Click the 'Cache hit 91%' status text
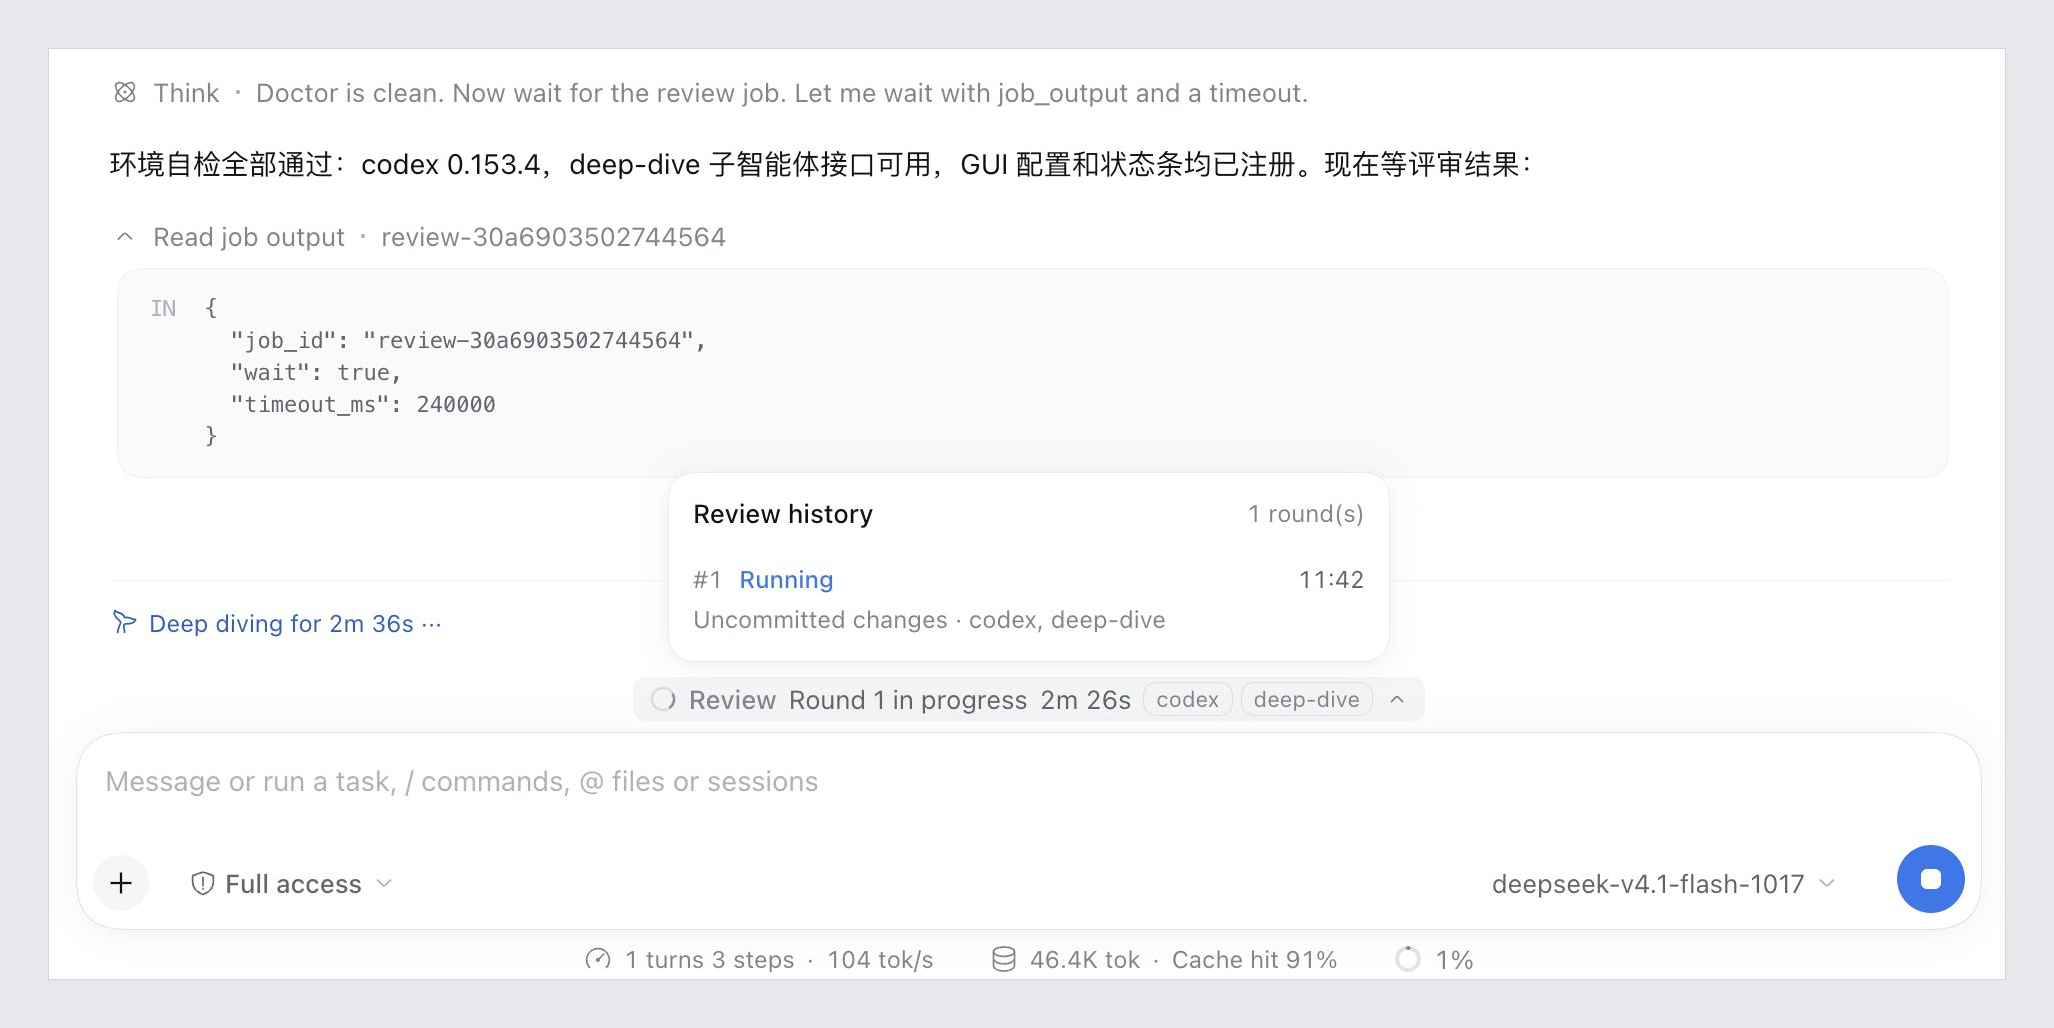This screenshot has height=1028, width=2054. [1254, 960]
